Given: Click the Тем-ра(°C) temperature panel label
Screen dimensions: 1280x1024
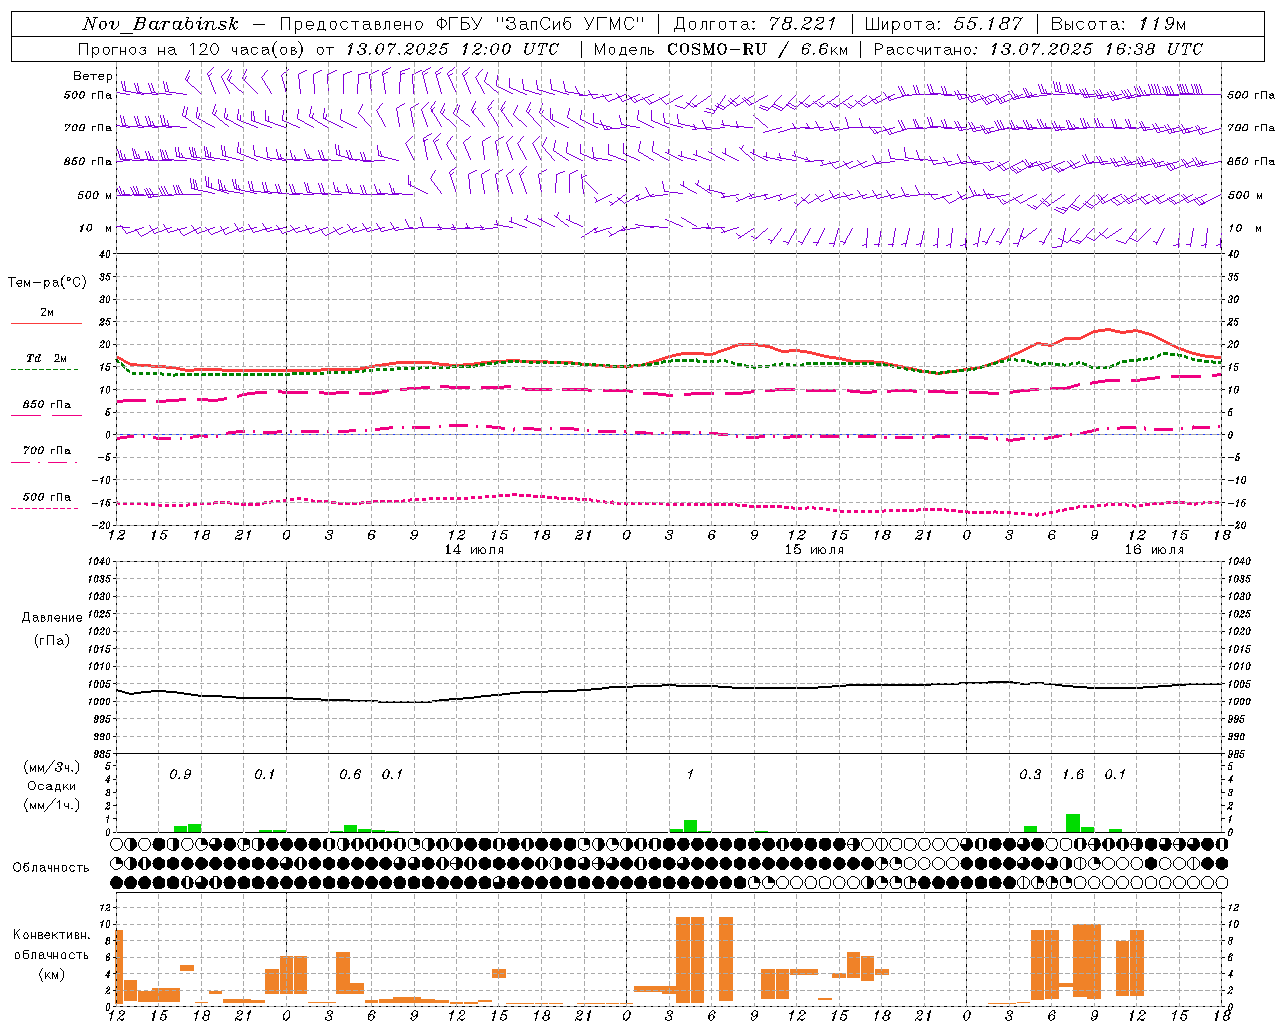Looking at the screenshot, I should click(47, 283).
